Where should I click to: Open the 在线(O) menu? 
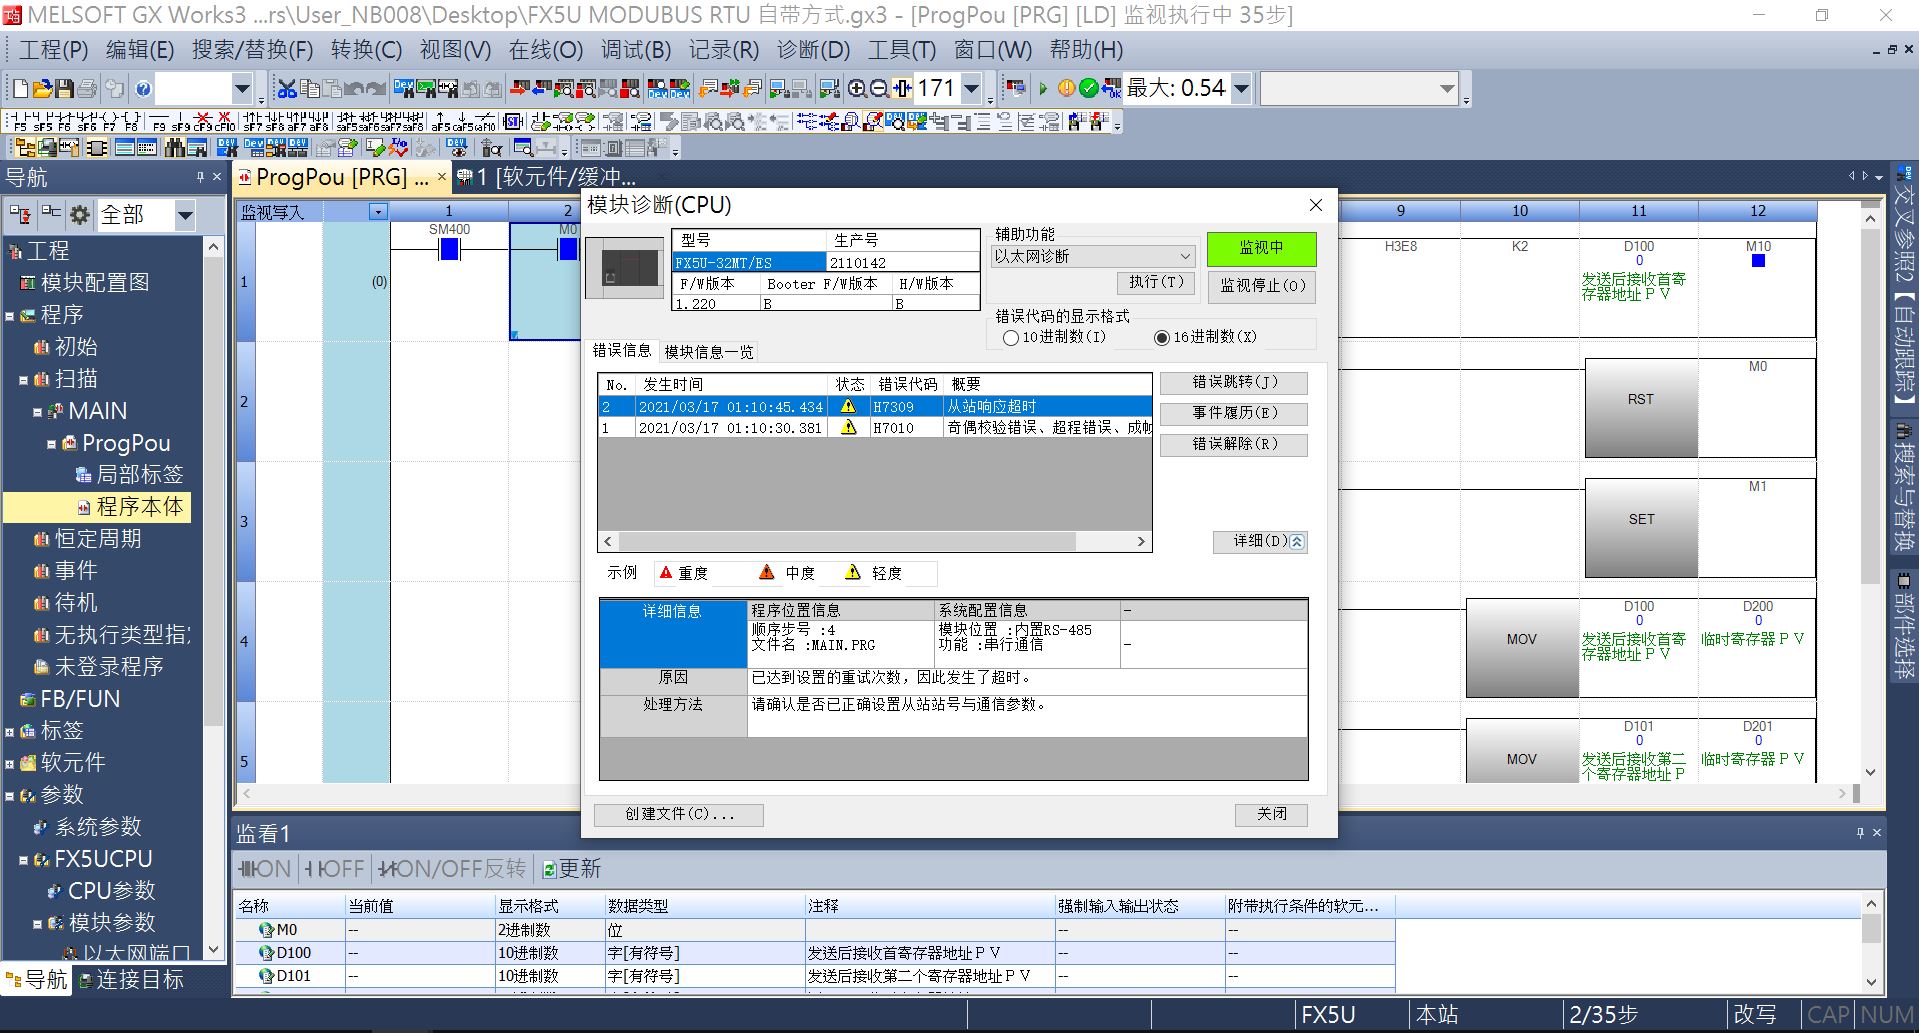point(545,50)
